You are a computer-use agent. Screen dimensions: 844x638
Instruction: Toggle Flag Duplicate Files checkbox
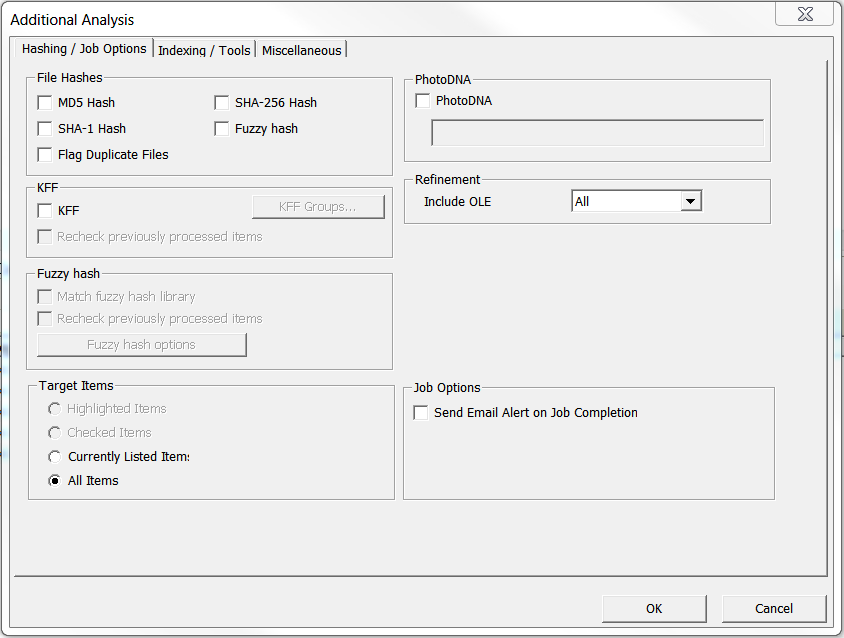45,155
